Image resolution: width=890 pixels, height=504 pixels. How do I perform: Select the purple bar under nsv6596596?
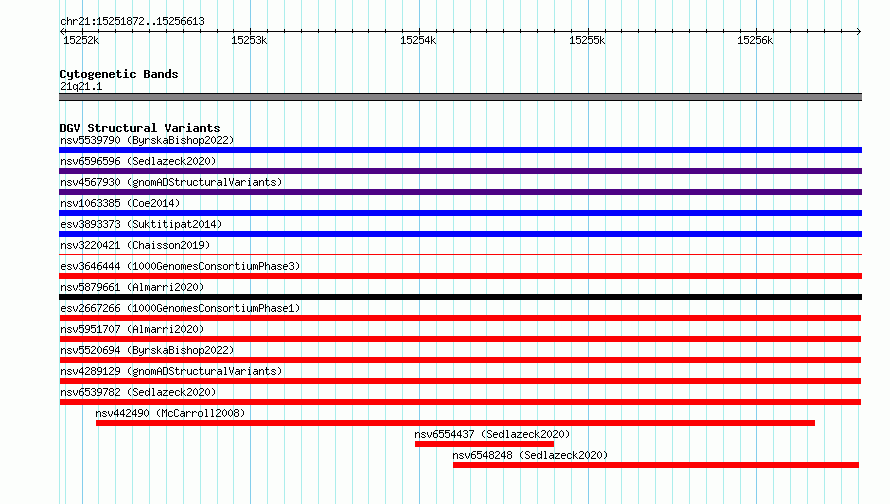[x=460, y=171]
